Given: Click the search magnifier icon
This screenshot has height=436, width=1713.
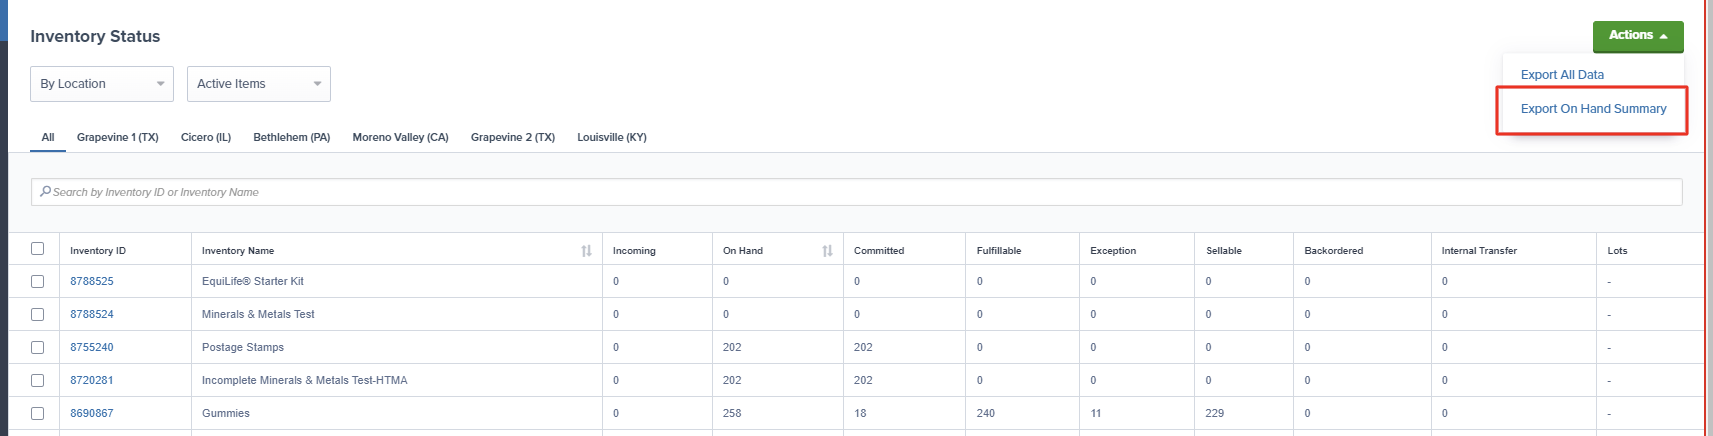Looking at the screenshot, I should [45, 191].
